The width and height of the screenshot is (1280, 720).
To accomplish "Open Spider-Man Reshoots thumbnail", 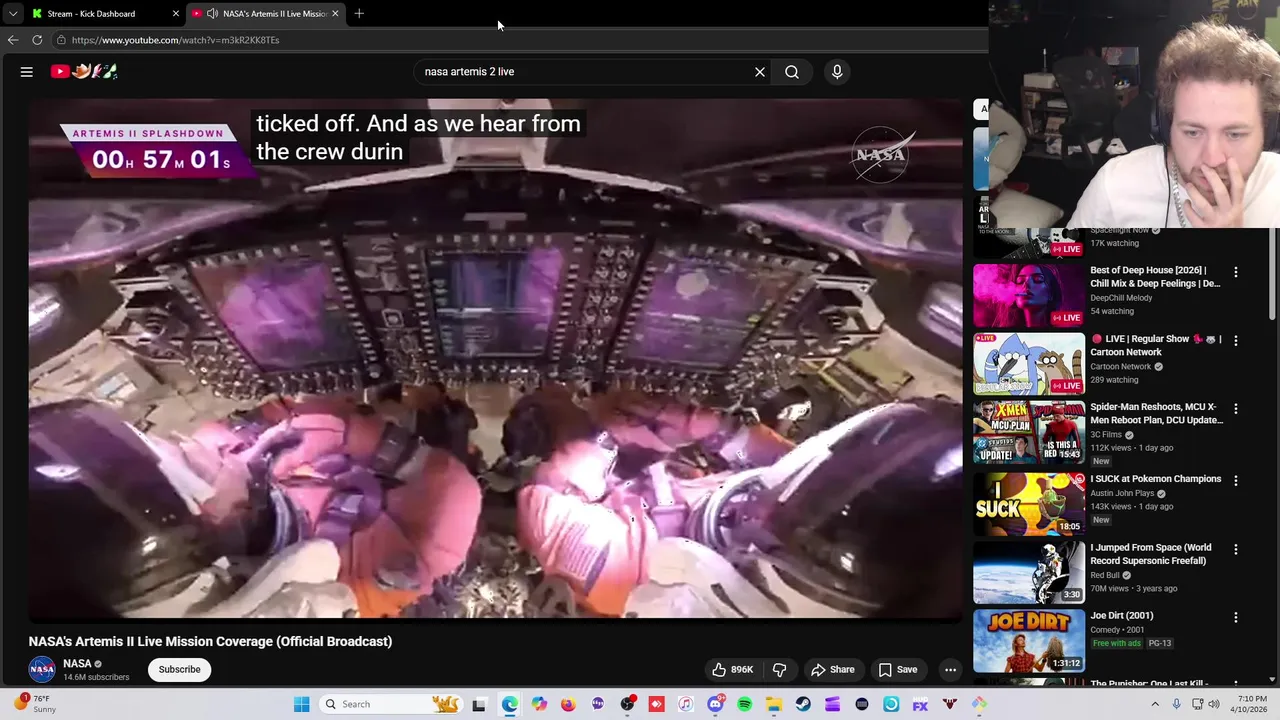I will pyautogui.click(x=1029, y=432).
